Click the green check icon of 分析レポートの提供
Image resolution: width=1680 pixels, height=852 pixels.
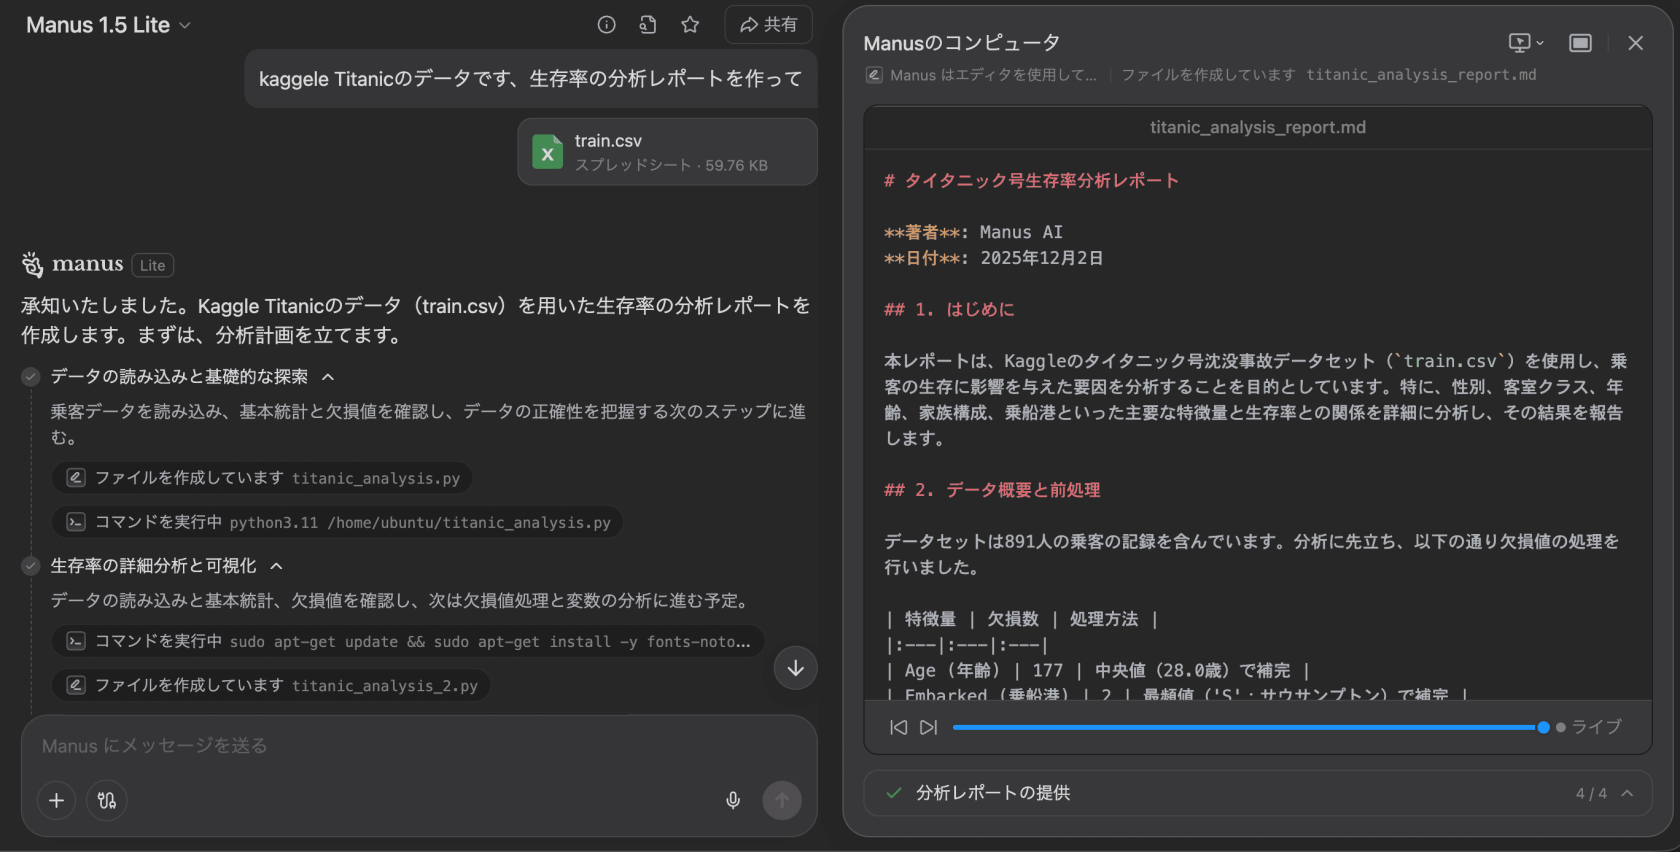click(x=894, y=793)
